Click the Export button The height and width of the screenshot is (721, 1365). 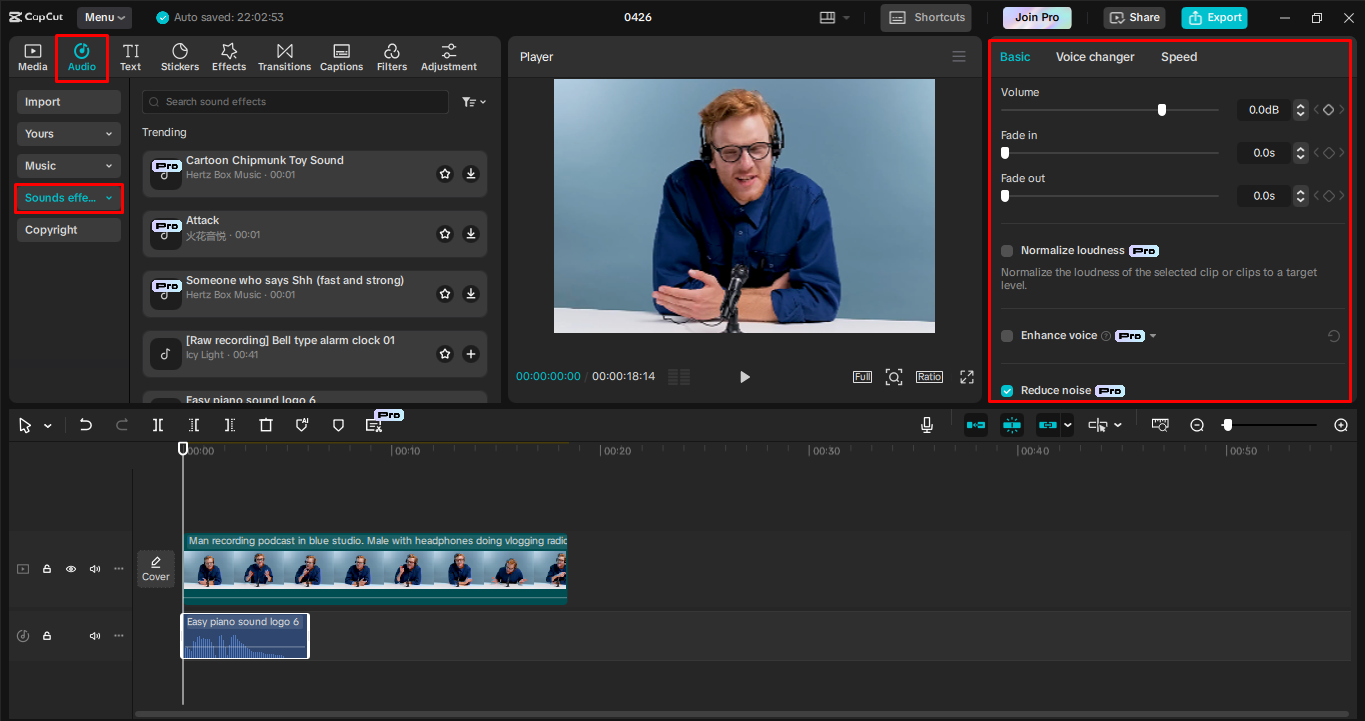coord(1214,17)
